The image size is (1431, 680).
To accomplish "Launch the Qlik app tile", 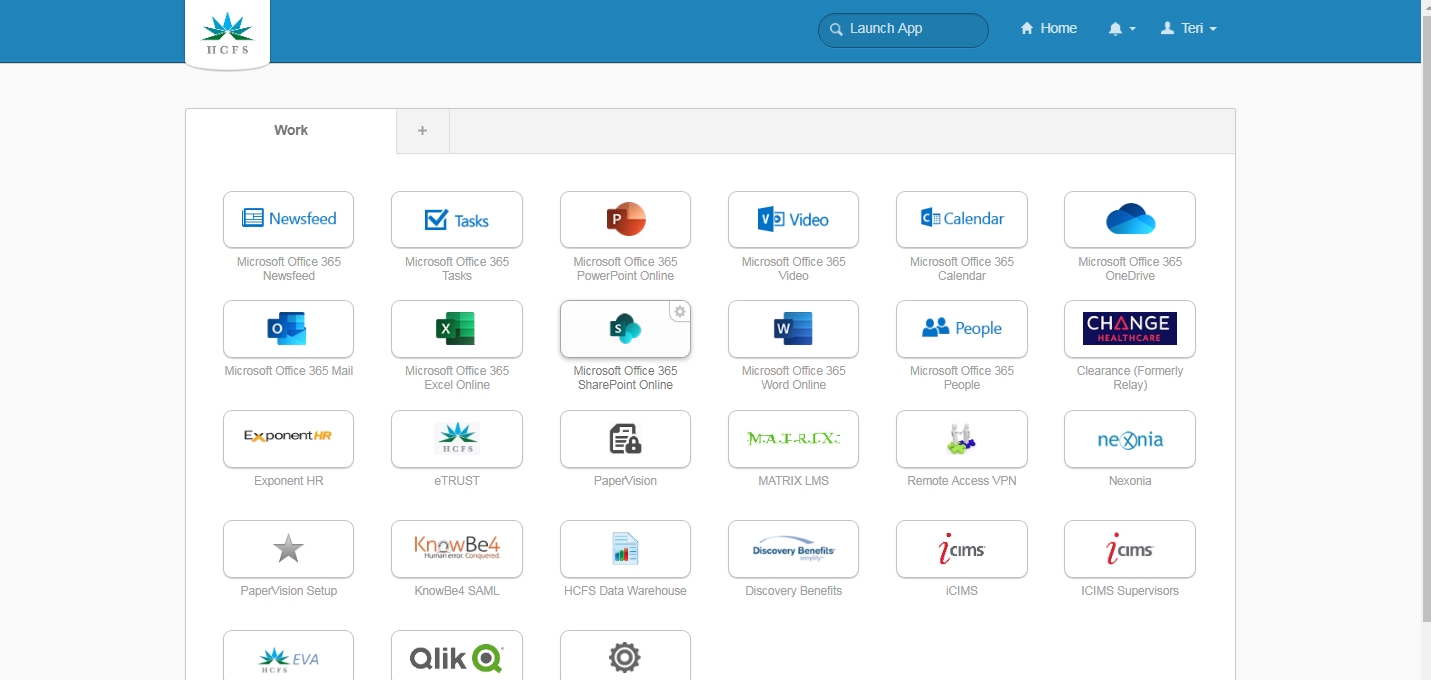I will [456, 656].
